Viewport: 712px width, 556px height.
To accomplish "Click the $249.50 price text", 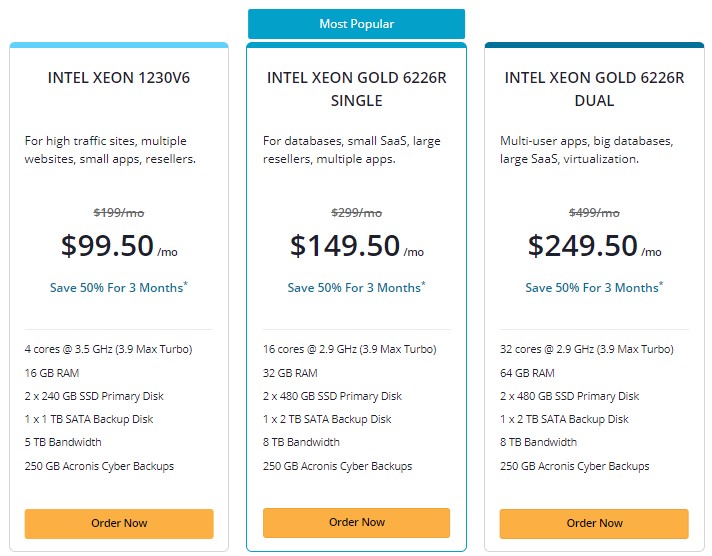I will (x=582, y=246).
